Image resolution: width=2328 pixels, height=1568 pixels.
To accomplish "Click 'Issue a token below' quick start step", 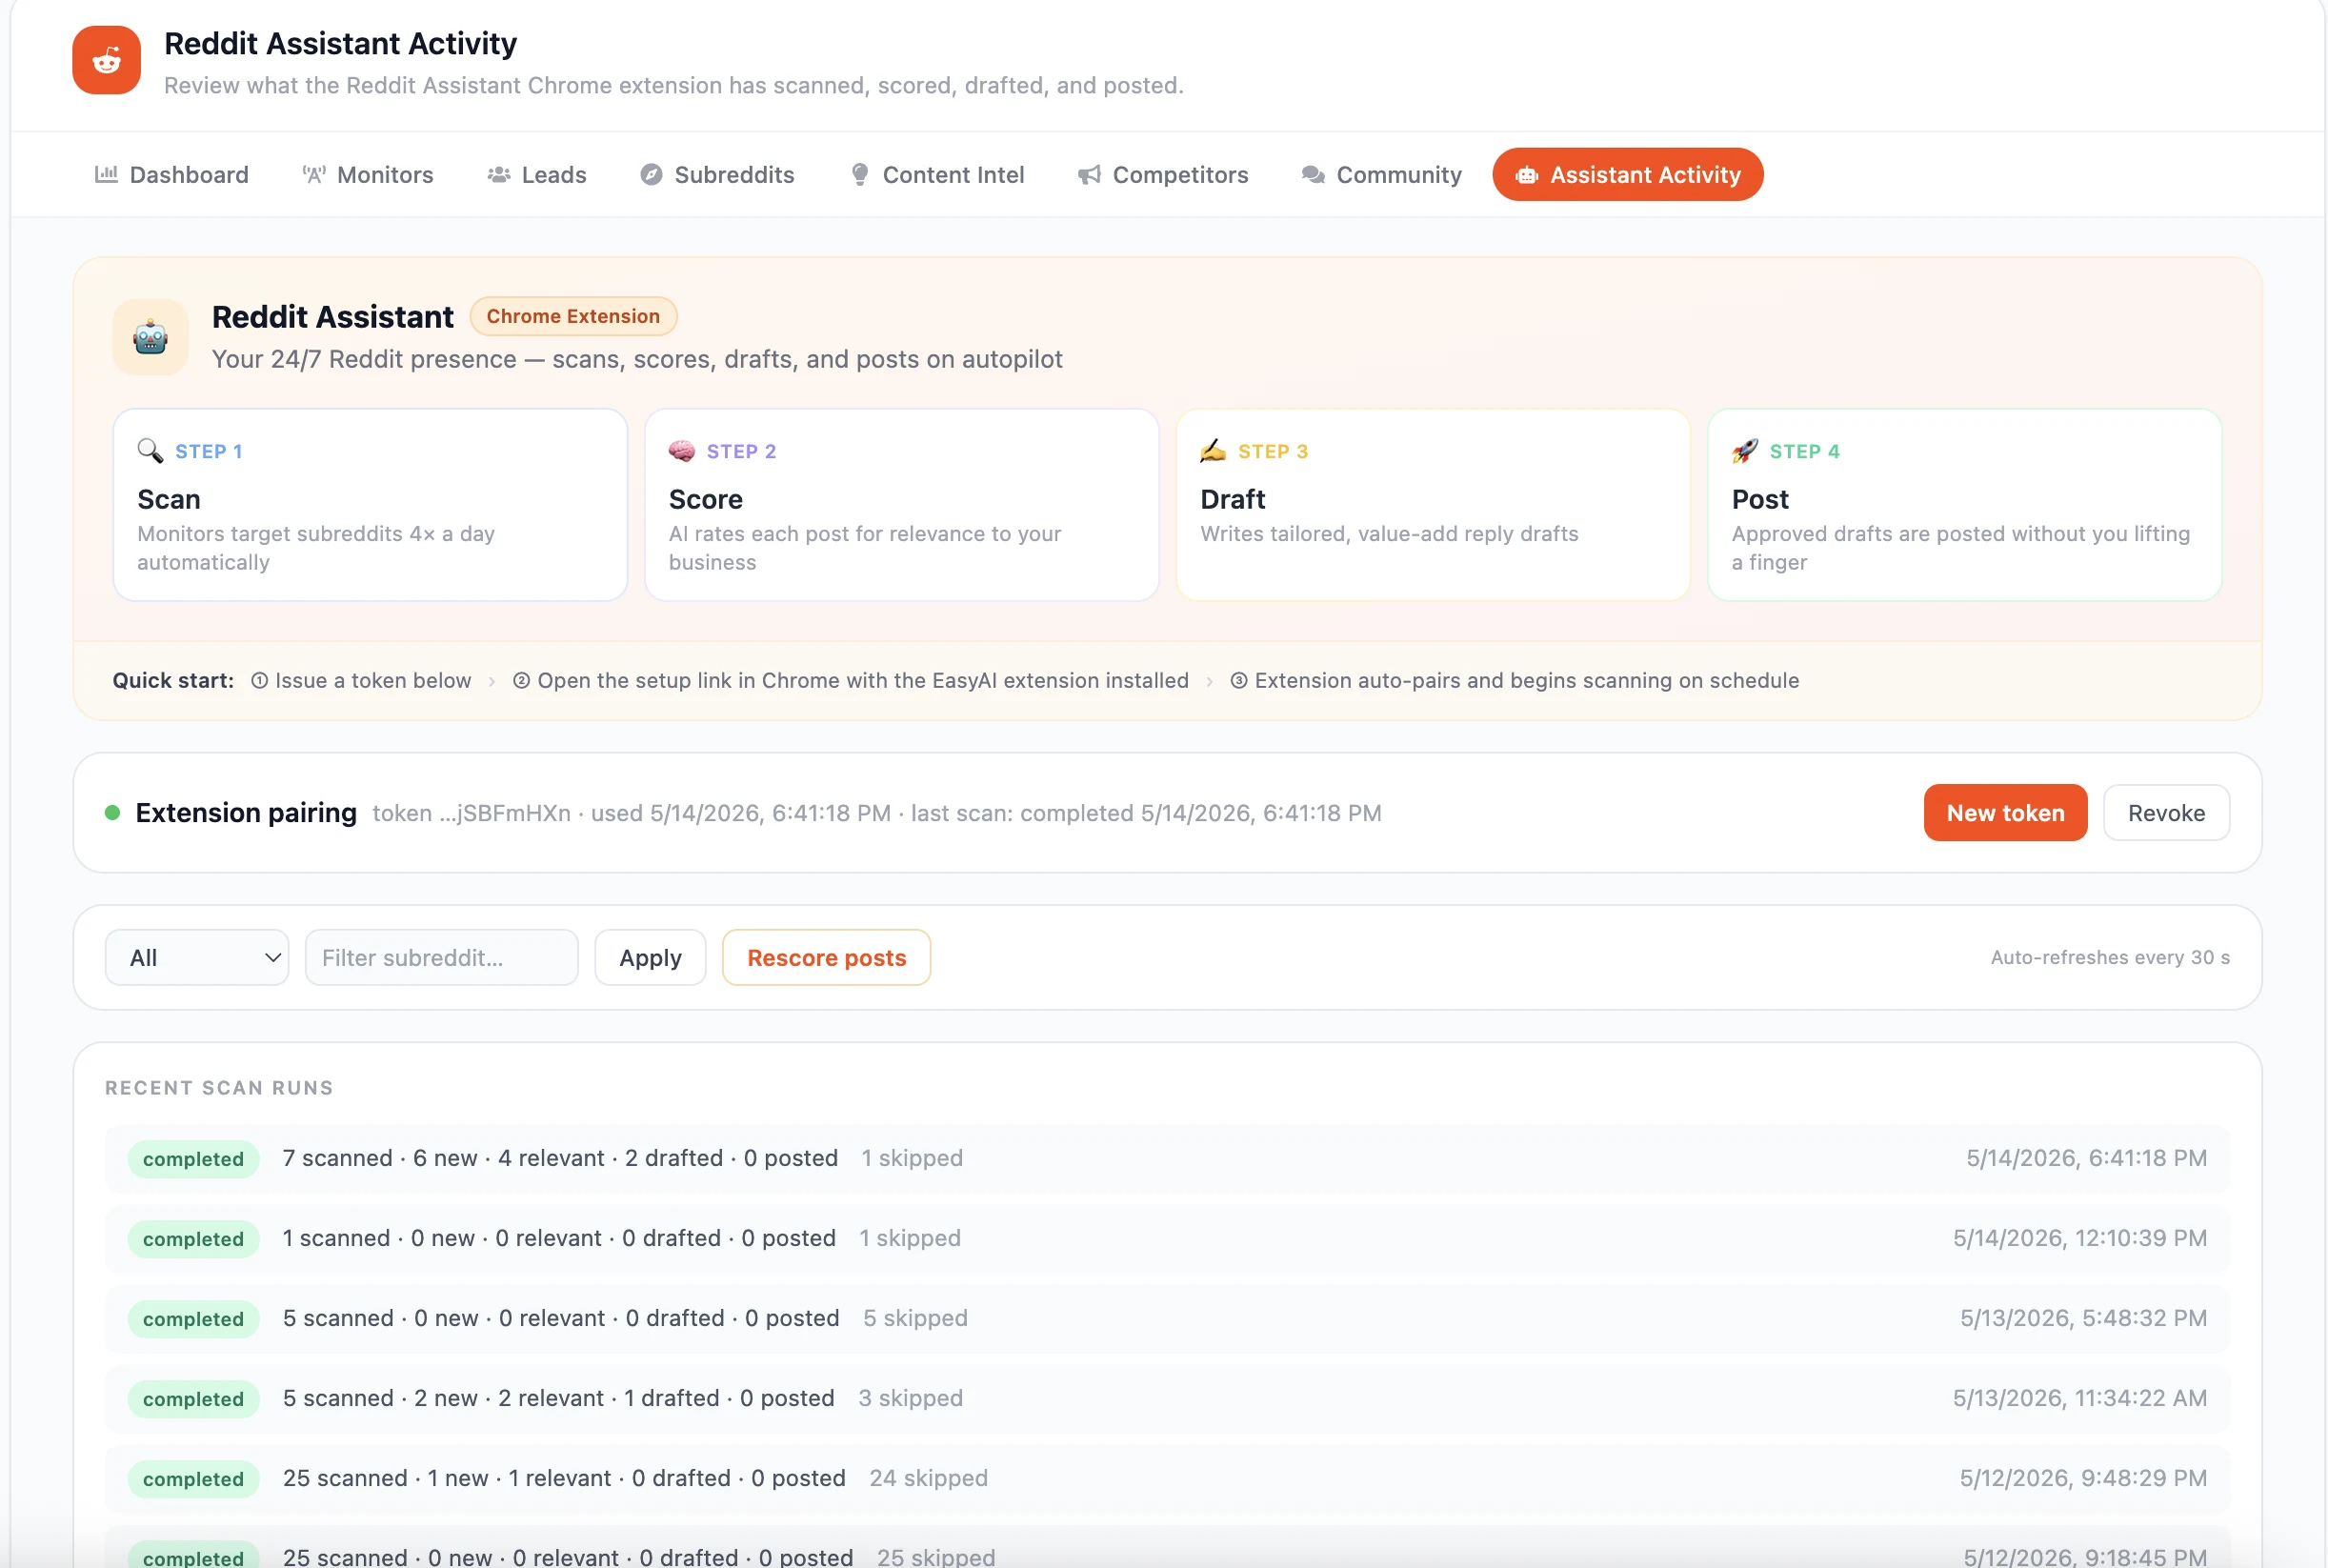I will tap(361, 680).
